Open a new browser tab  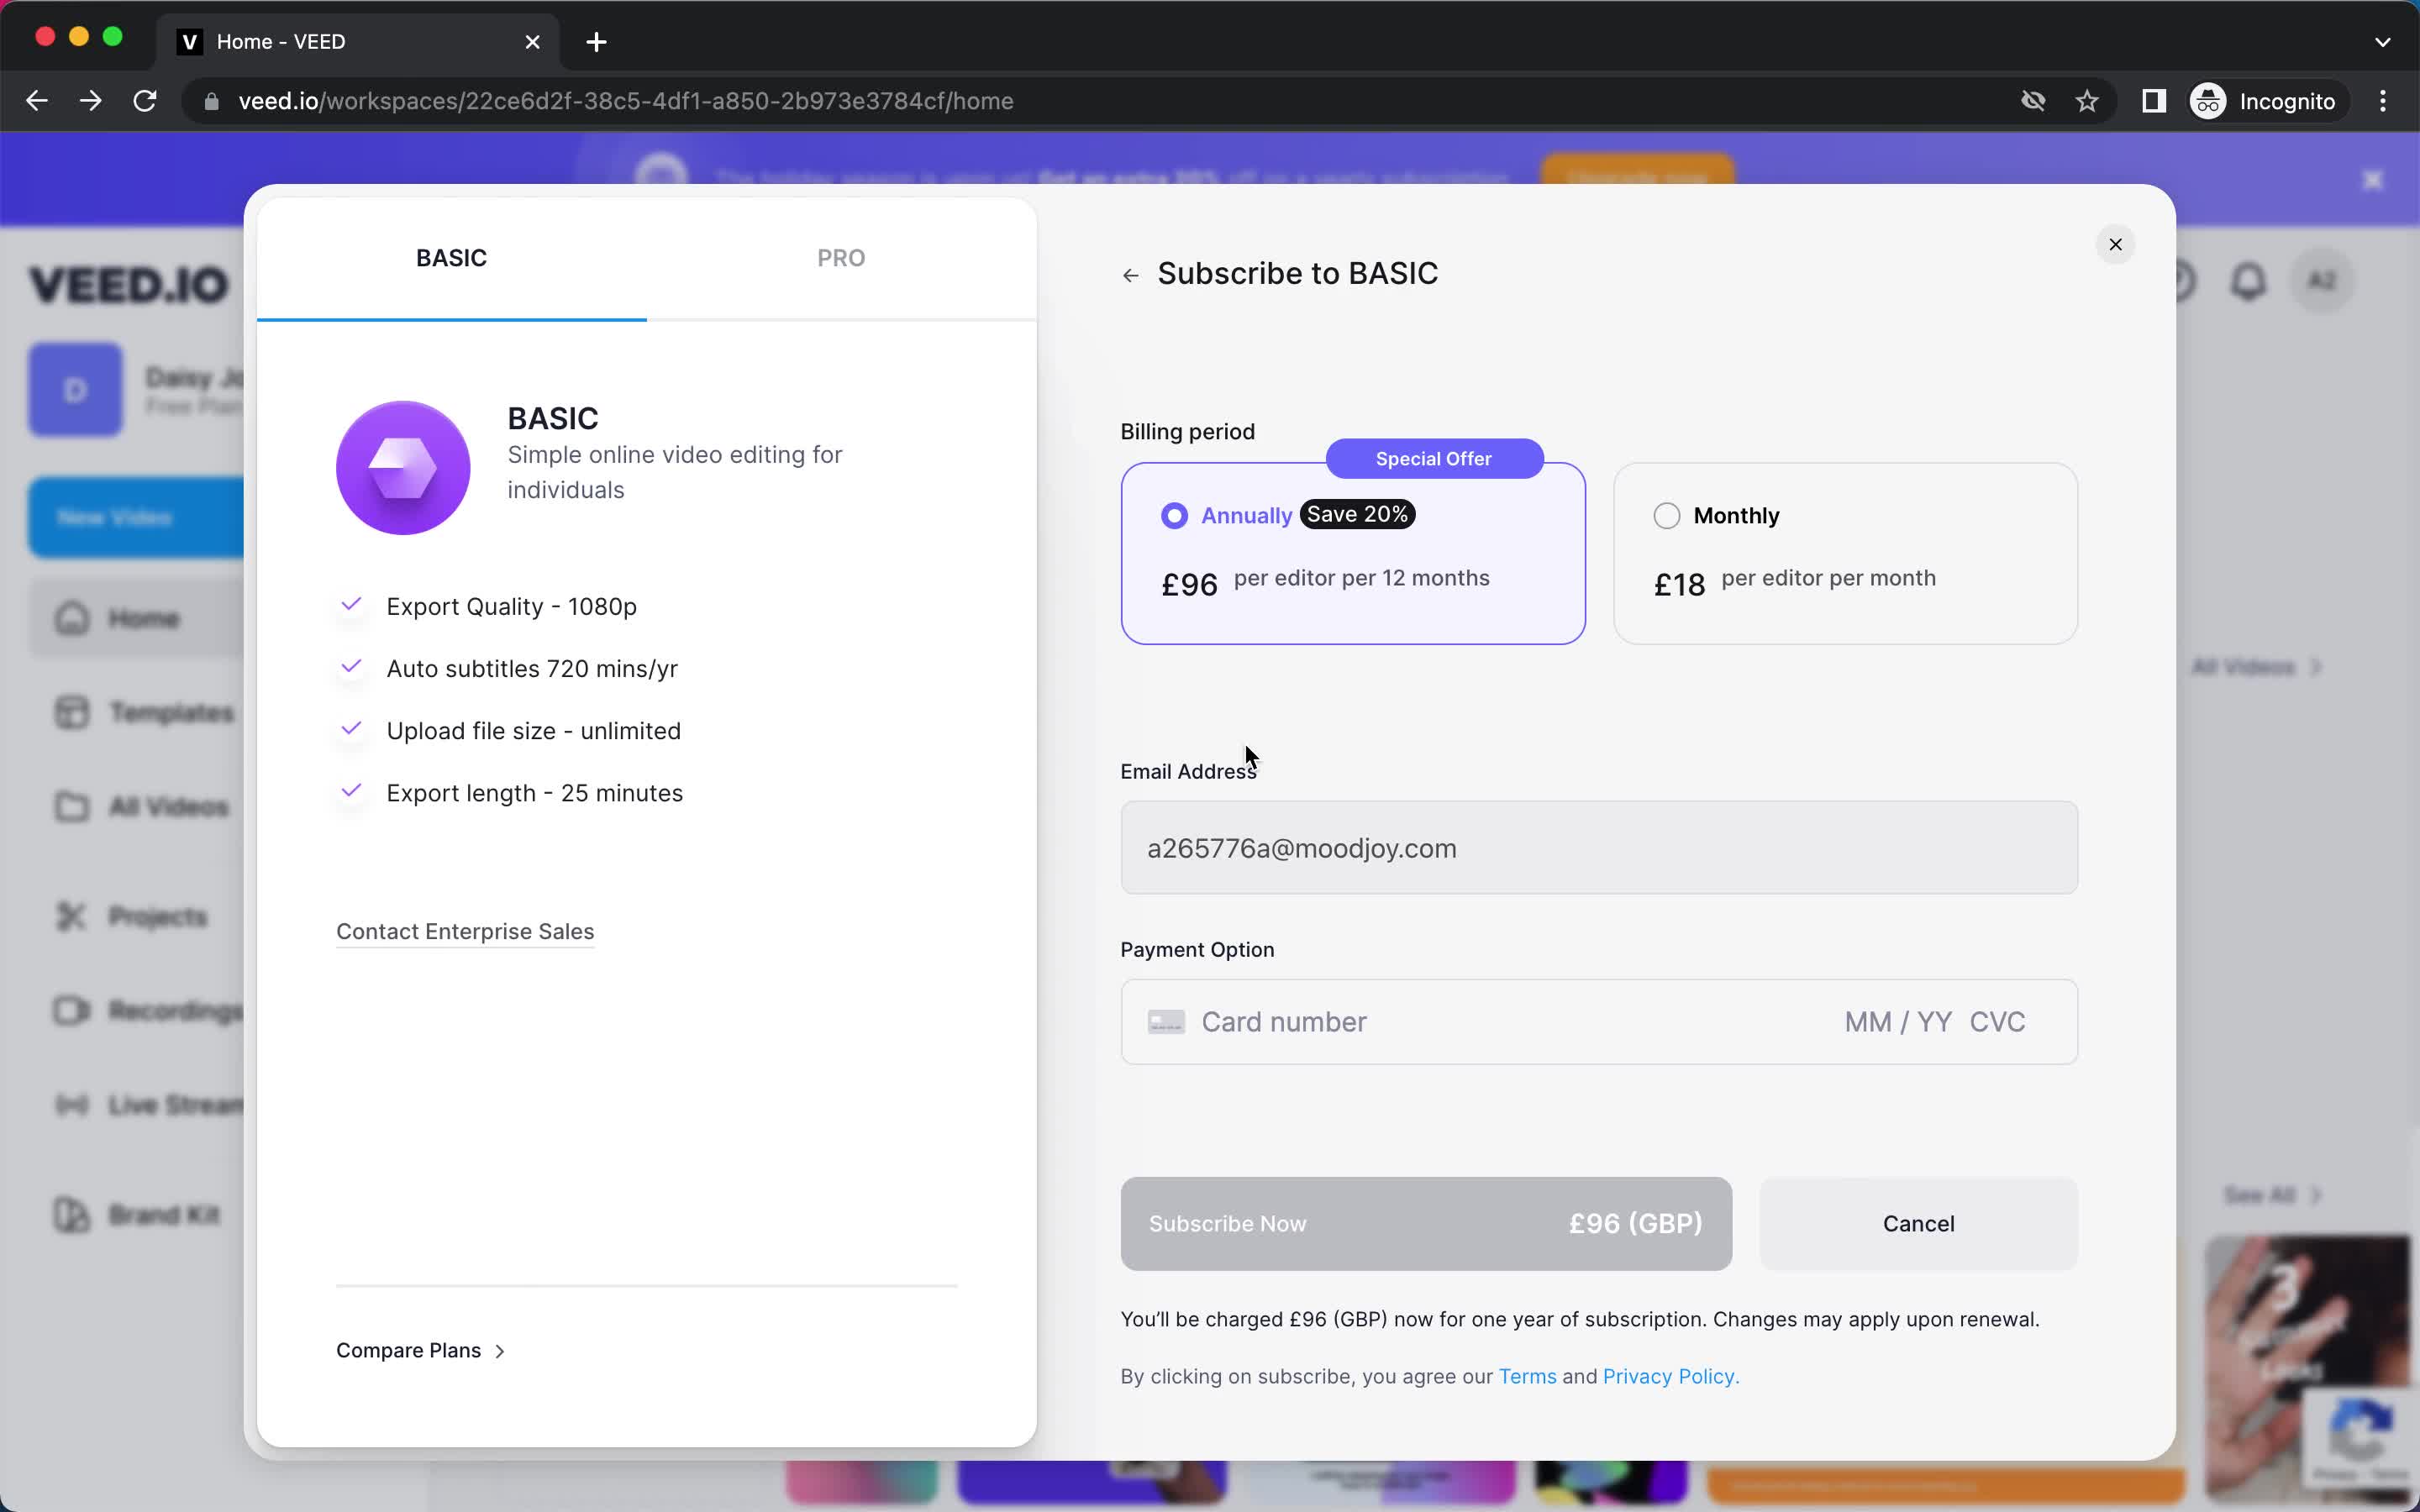pos(596,42)
